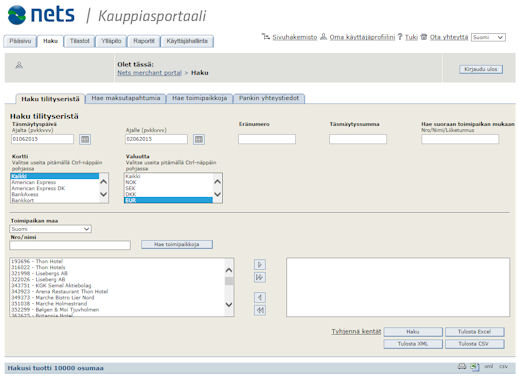The width and height of the screenshot is (518, 376).
Task: Select SEK in the Valuutta list
Action: [168, 188]
